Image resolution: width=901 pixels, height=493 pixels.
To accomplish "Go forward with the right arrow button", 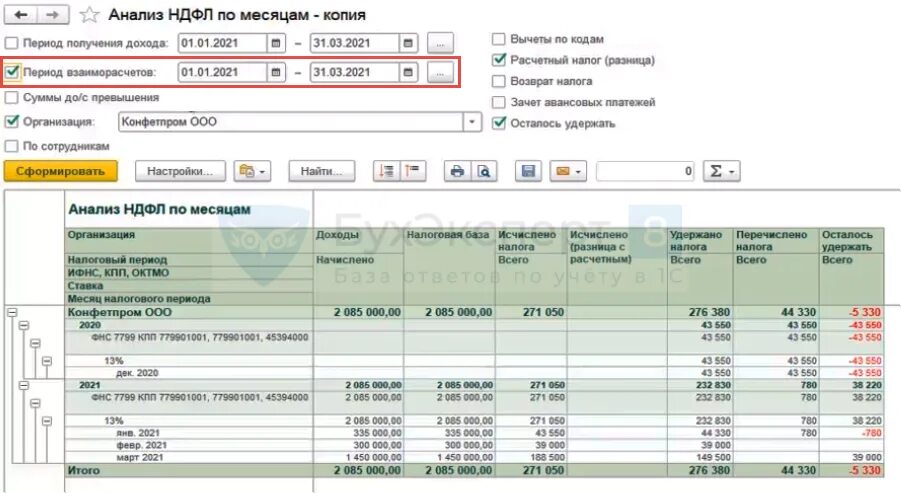I will (53, 14).
